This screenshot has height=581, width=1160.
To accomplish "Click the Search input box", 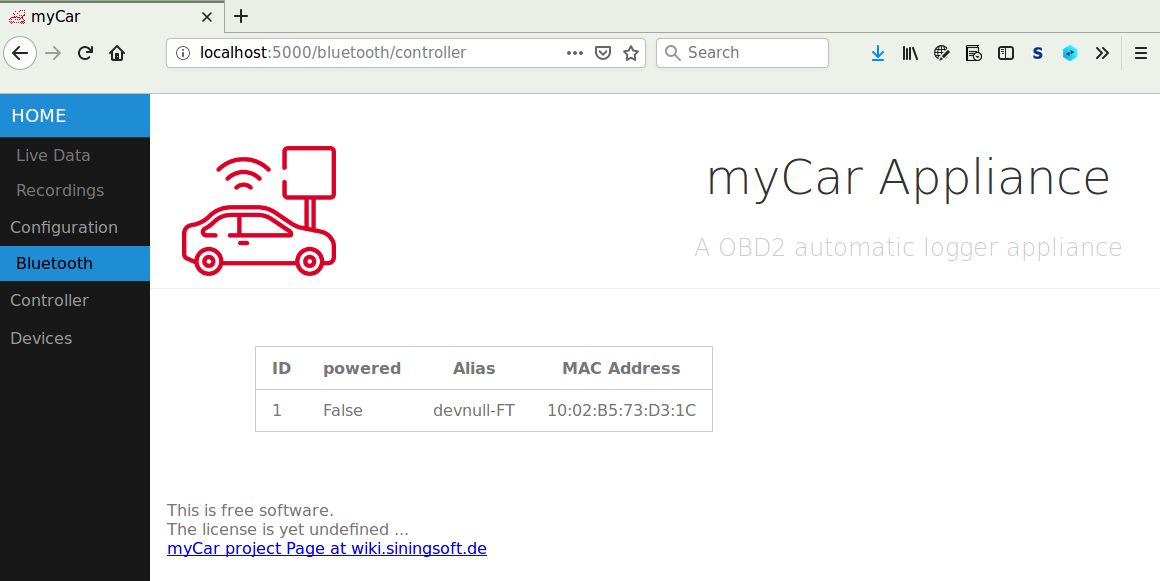I will [x=752, y=53].
